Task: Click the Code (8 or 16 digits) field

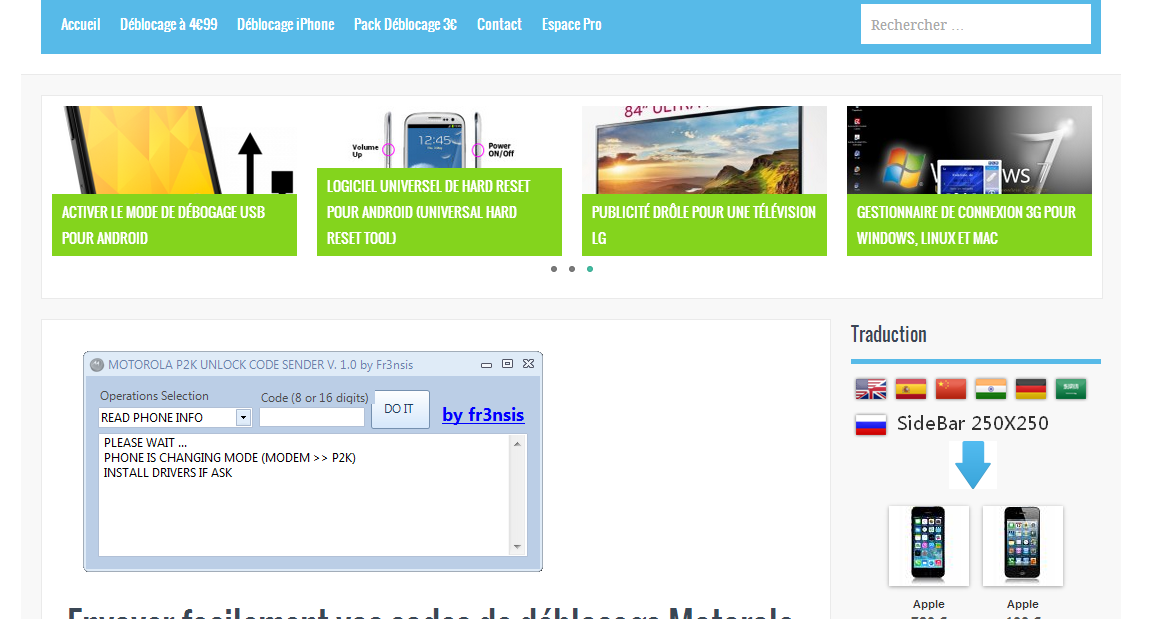Action: [311, 417]
